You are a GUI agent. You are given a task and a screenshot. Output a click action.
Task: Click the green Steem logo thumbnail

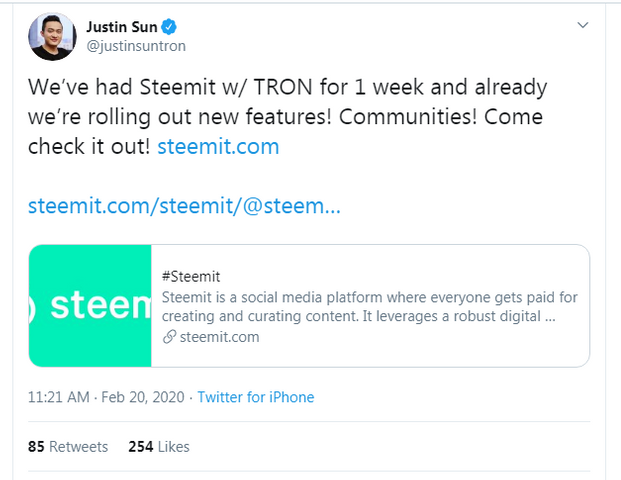pos(90,306)
